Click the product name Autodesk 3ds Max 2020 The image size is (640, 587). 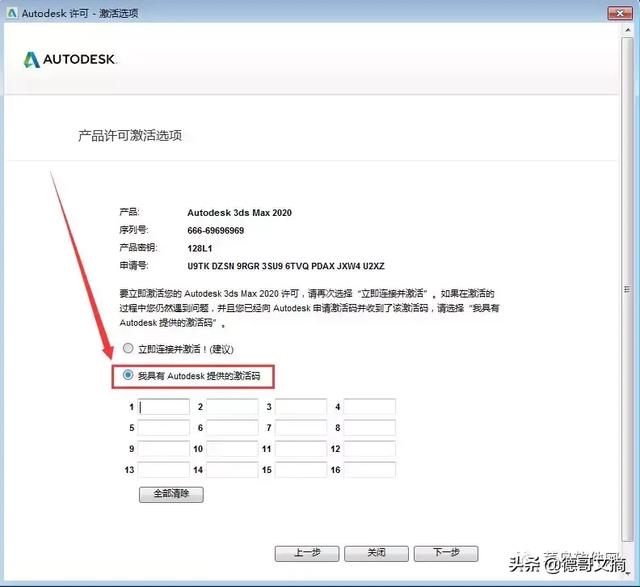(x=239, y=213)
